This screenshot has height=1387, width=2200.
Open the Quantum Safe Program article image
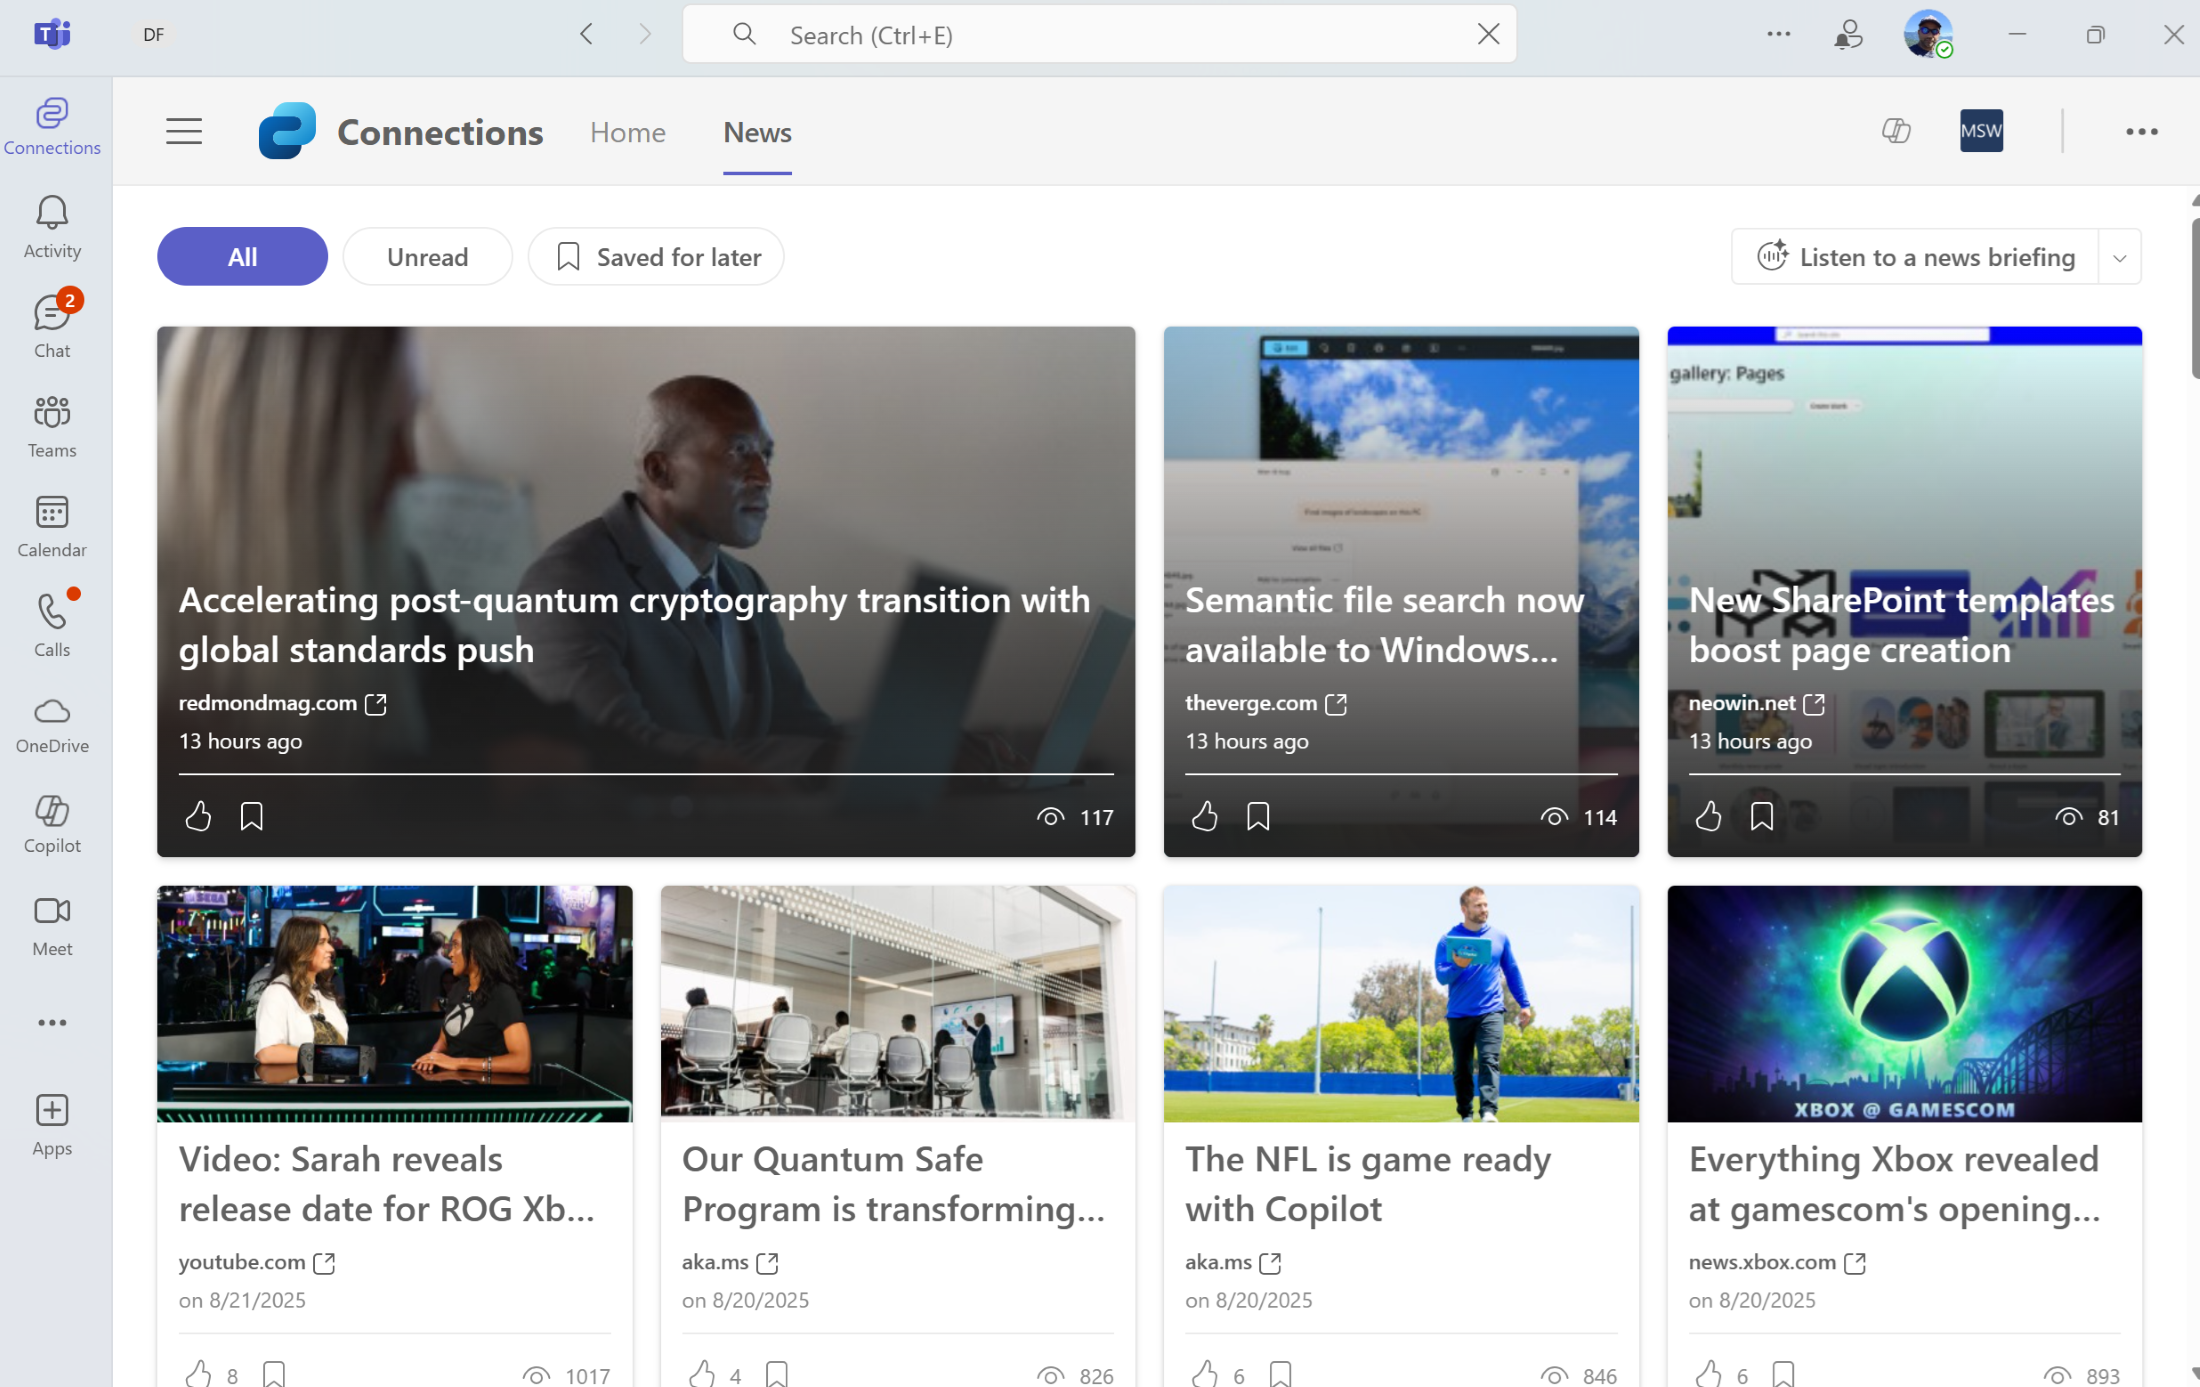pos(898,1003)
